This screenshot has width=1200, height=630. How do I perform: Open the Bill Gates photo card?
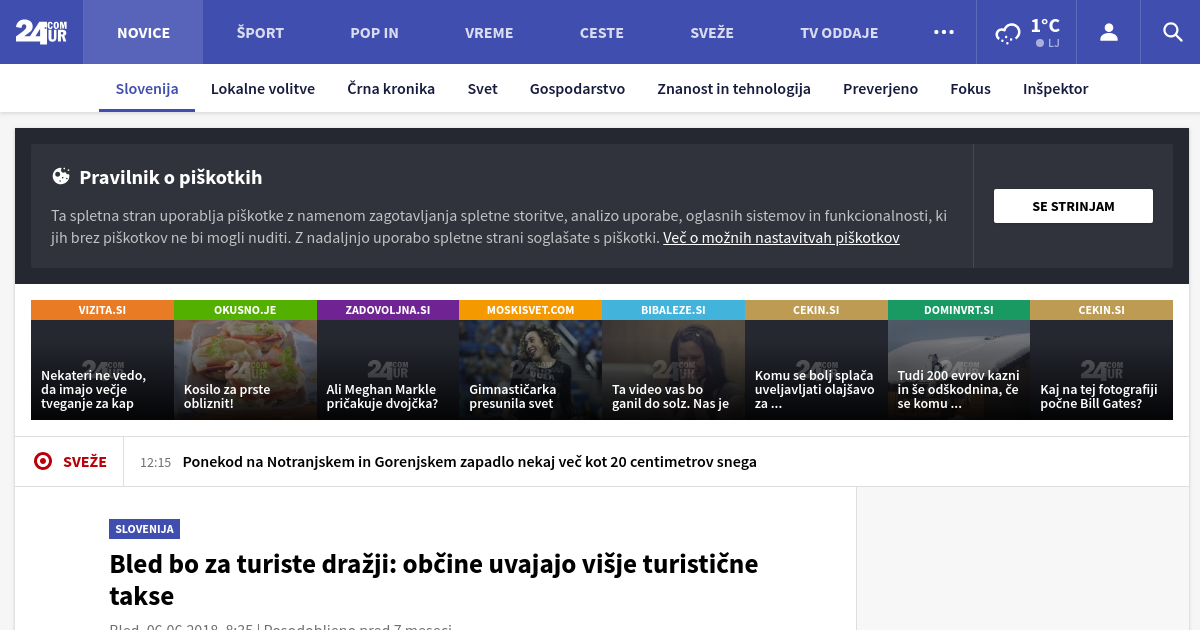1101,368
